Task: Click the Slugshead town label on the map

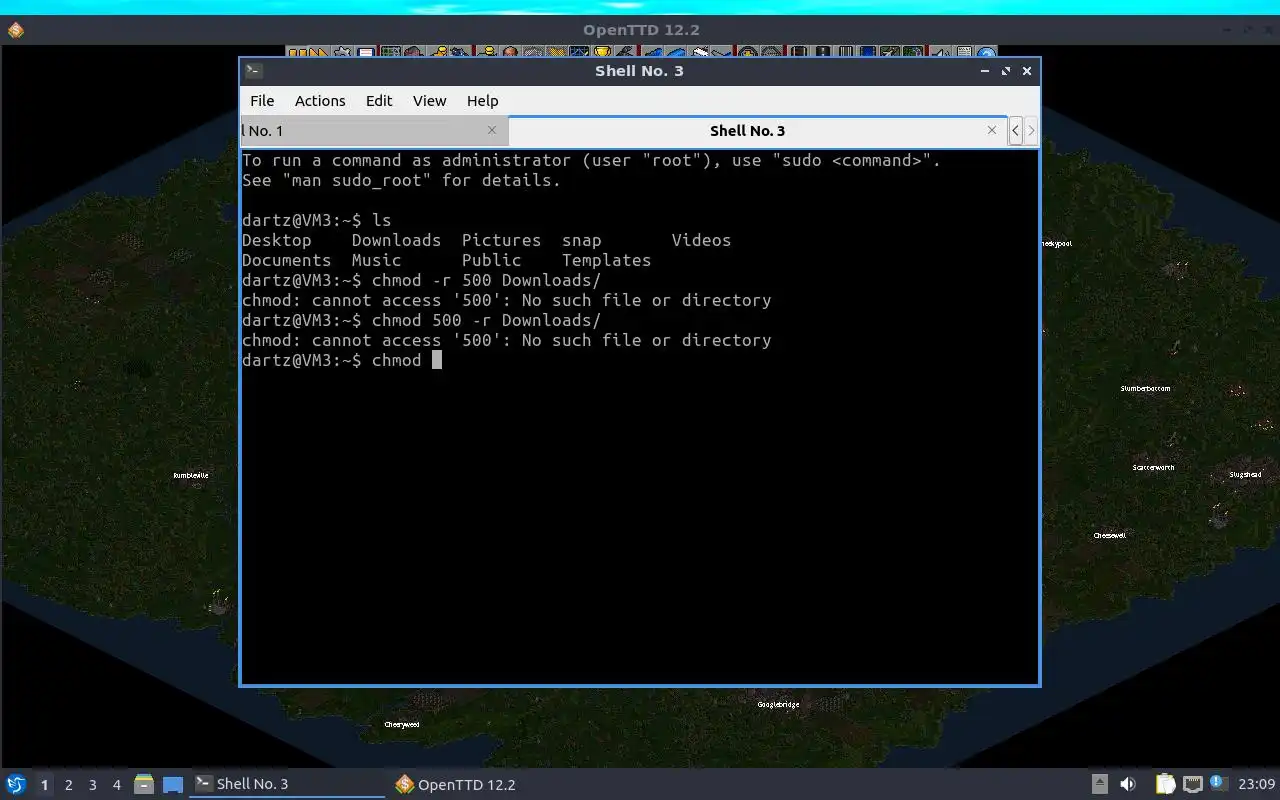Action: (x=1245, y=474)
